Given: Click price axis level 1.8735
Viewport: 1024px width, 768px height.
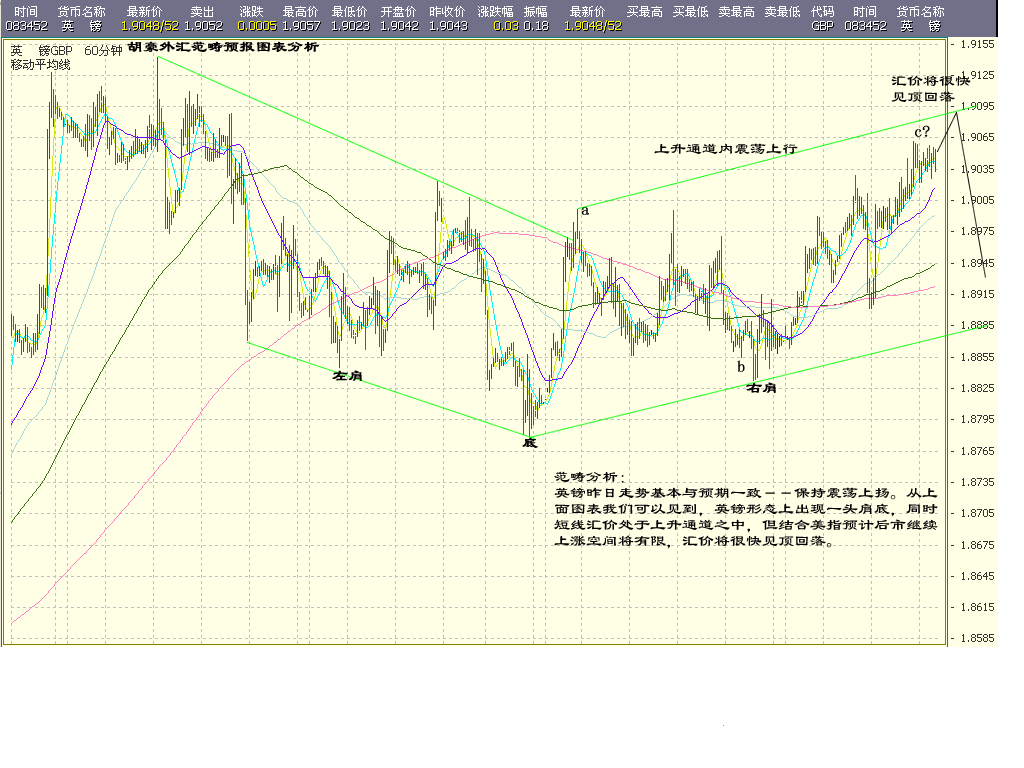Looking at the screenshot, I should tap(978, 482).
